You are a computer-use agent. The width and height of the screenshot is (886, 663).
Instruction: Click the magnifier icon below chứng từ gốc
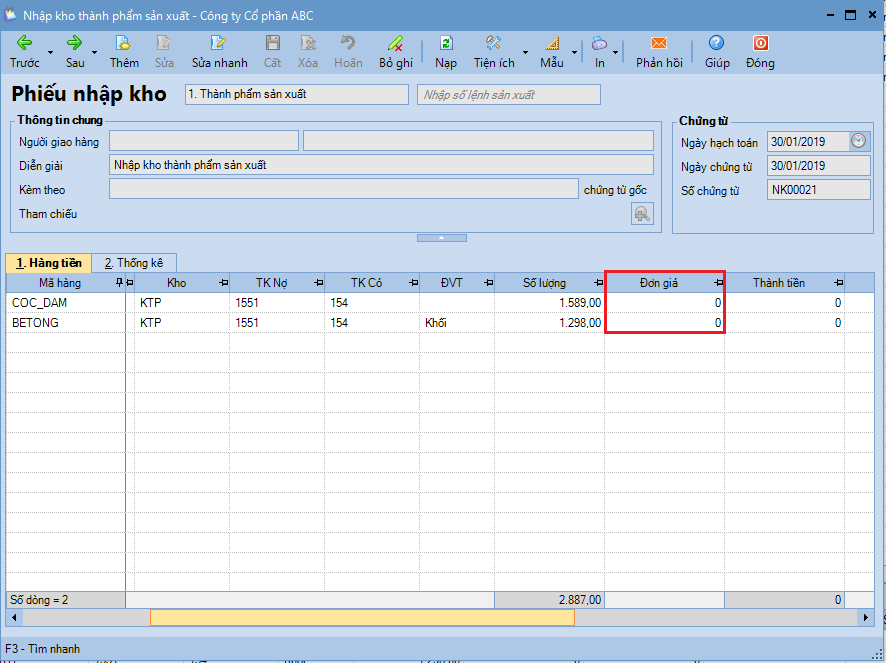(x=643, y=213)
